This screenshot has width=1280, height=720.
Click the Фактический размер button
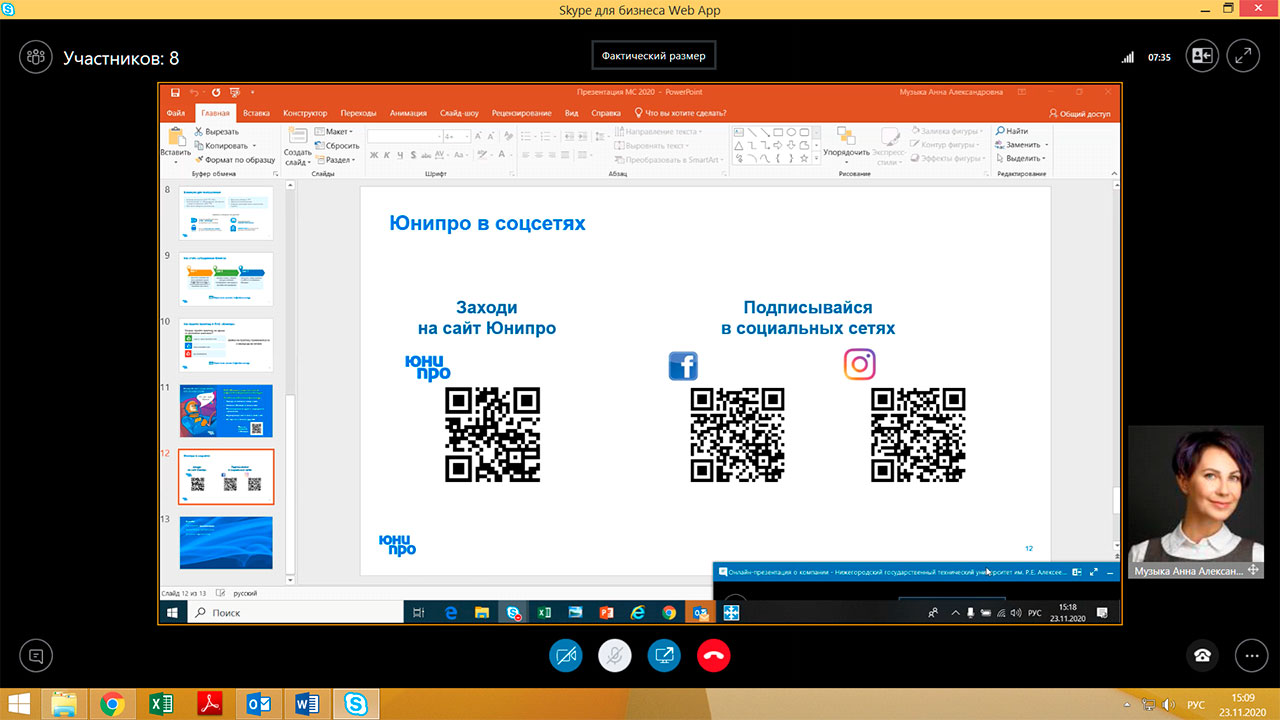pyautogui.click(x=654, y=56)
